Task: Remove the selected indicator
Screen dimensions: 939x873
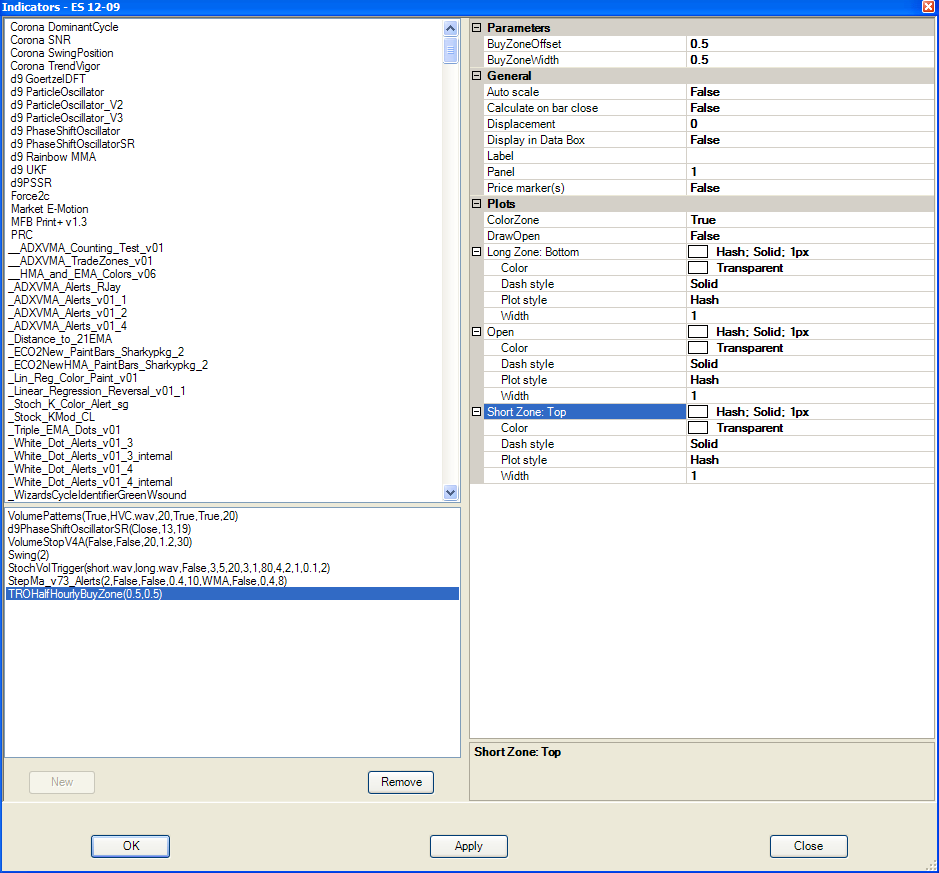Action: [401, 782]
